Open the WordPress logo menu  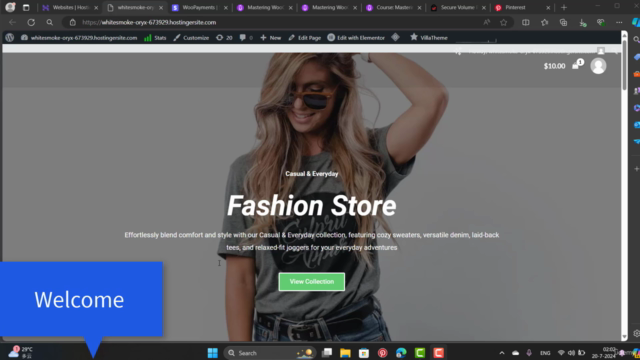(10, 38)
